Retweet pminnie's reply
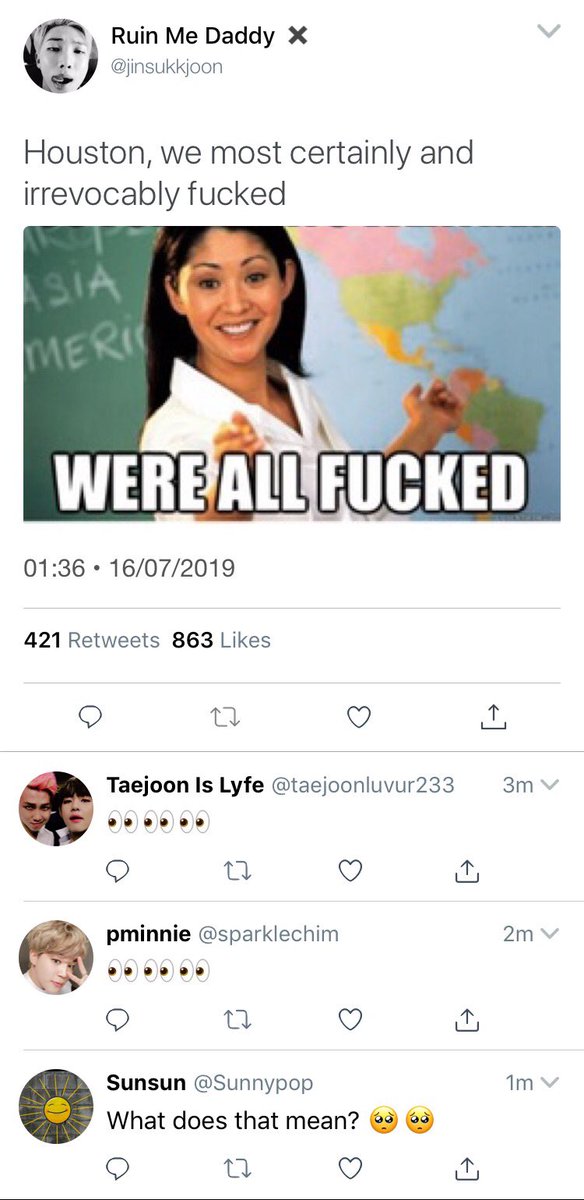The image size is (584, 1200). click(x=233, y=1019)
